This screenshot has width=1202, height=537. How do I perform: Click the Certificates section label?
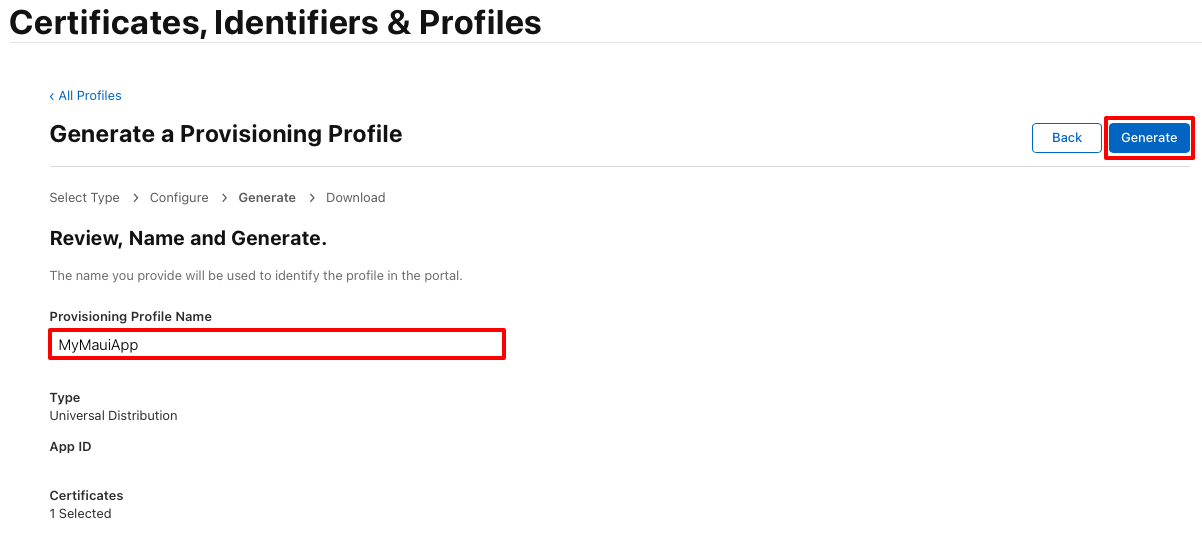[x=86, y=496]
